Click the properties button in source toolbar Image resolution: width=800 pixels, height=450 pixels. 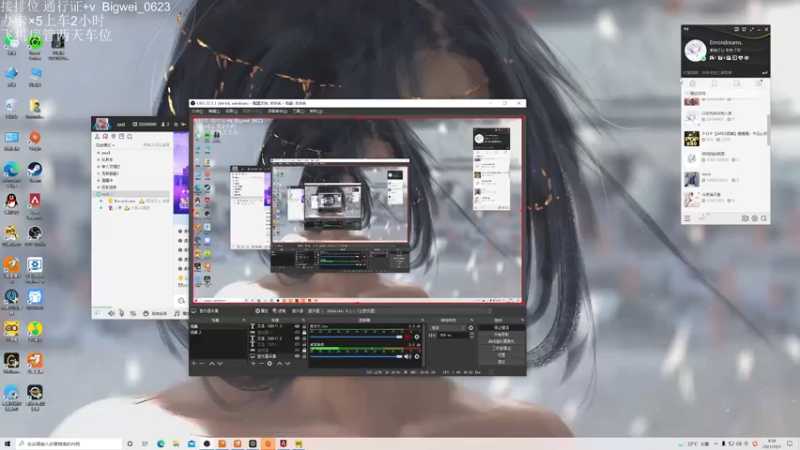point(262,311)
